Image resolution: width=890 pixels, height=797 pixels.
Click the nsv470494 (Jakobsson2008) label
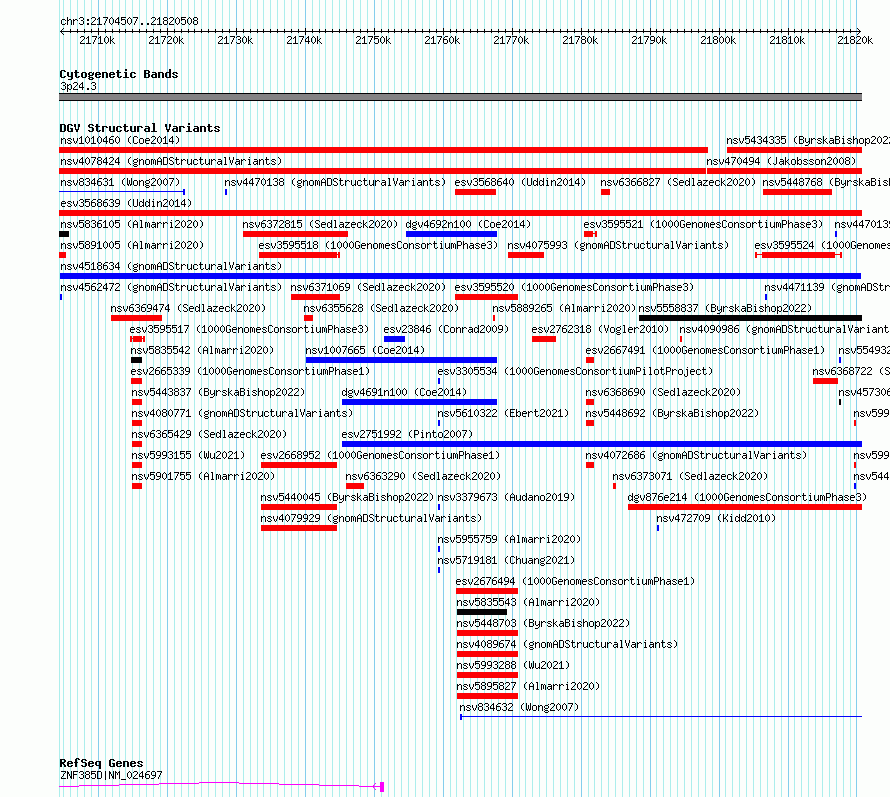(x=781, y=161)
